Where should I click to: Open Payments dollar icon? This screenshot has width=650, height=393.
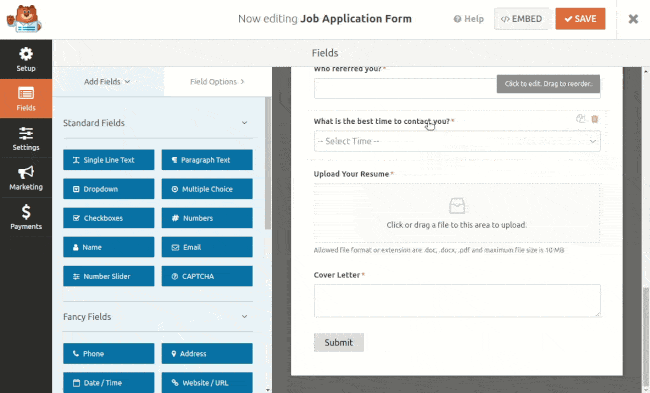coord(26,212)
